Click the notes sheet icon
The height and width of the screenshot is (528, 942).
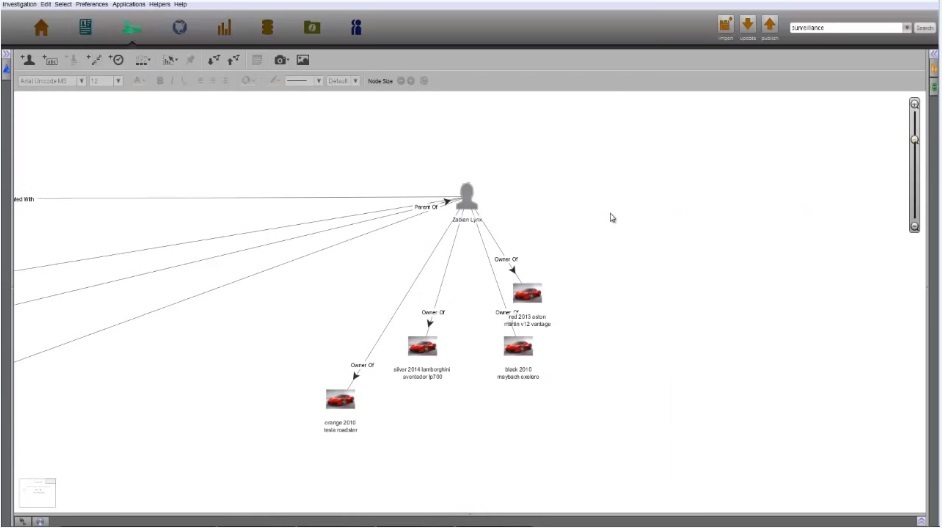coord(257,60)
